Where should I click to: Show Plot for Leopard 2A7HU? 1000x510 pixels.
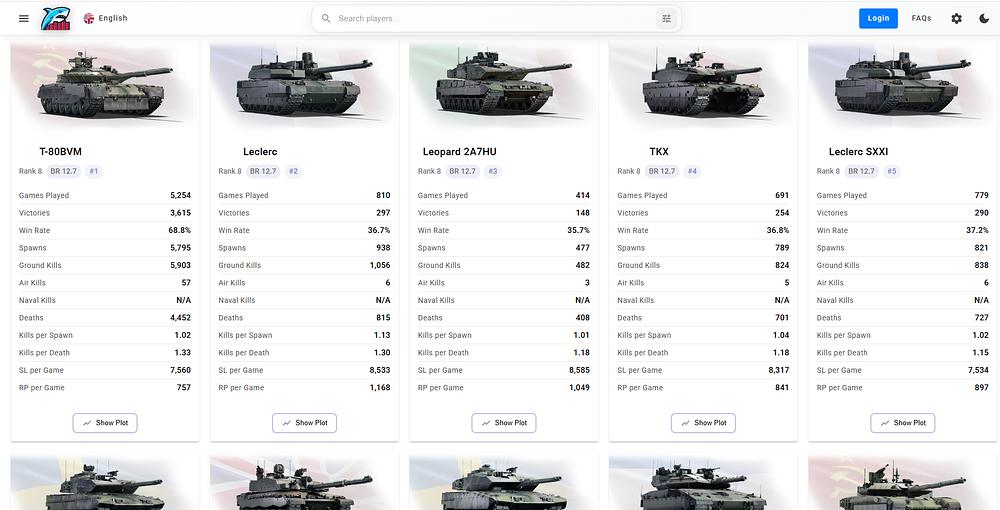click(x=504, y=423)
